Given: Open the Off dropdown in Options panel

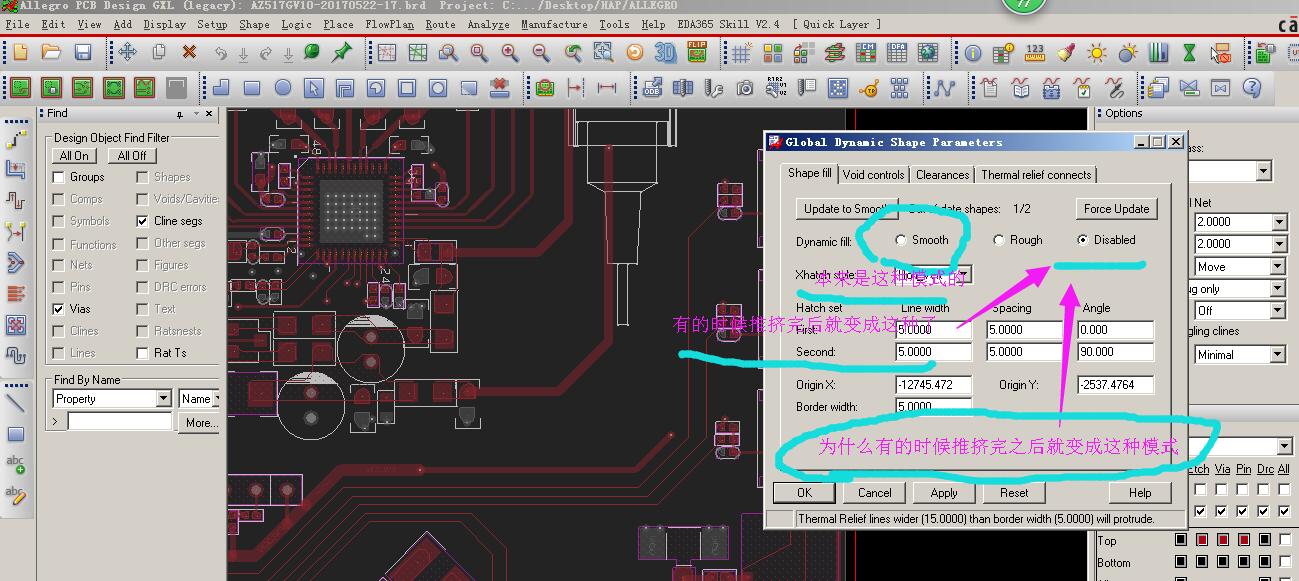Looking at the screenshot, I should (x=1279, y=311).
